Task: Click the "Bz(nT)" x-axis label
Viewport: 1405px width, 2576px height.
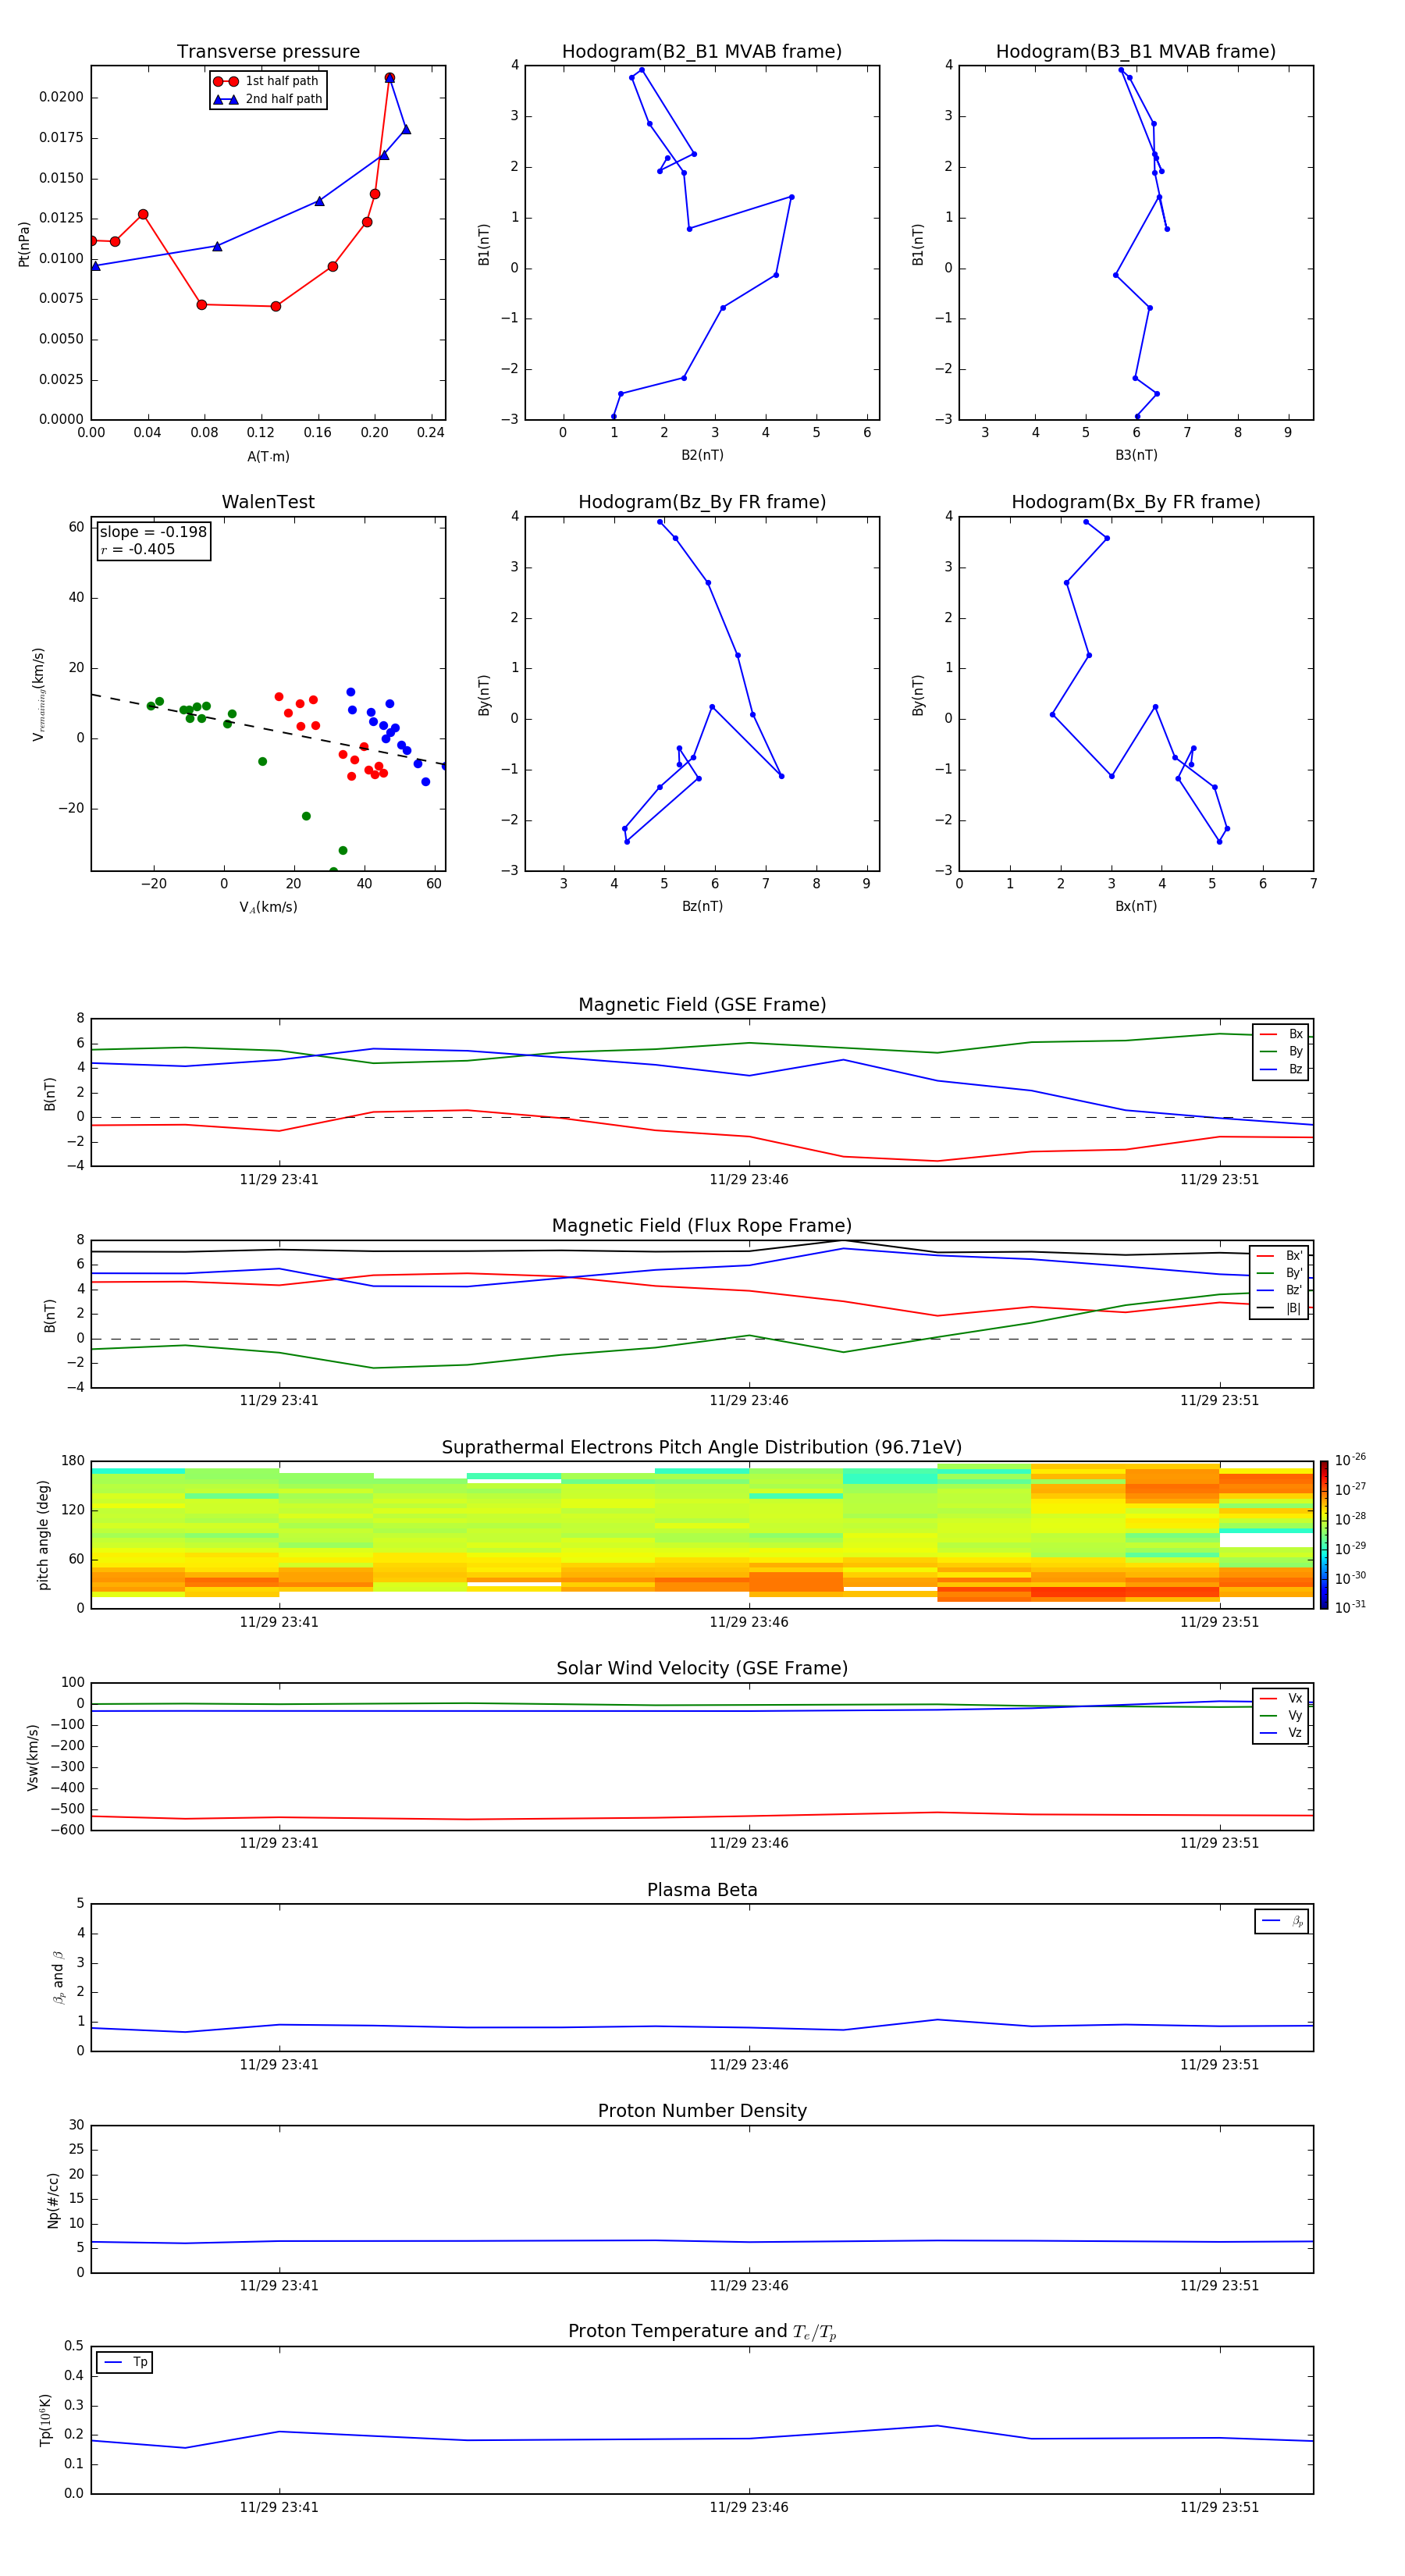Action: [x=702, y=906]
